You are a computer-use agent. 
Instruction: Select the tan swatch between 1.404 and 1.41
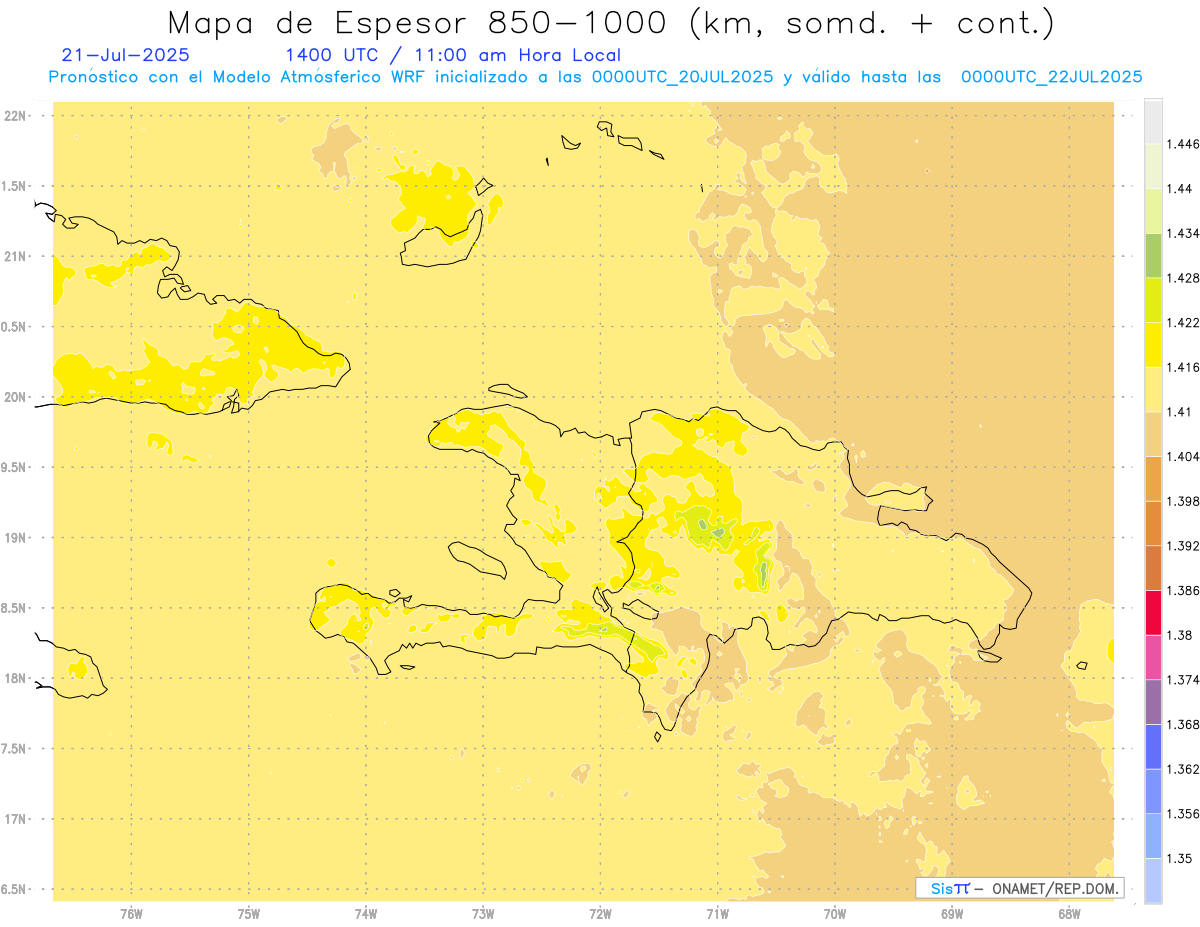click(1153, 434)
